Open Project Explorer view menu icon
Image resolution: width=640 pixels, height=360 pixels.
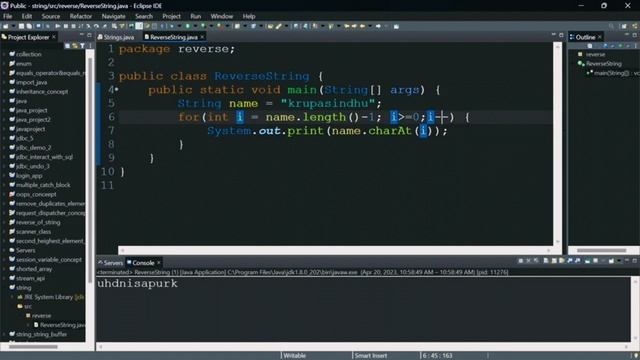(x=90, y=46)
